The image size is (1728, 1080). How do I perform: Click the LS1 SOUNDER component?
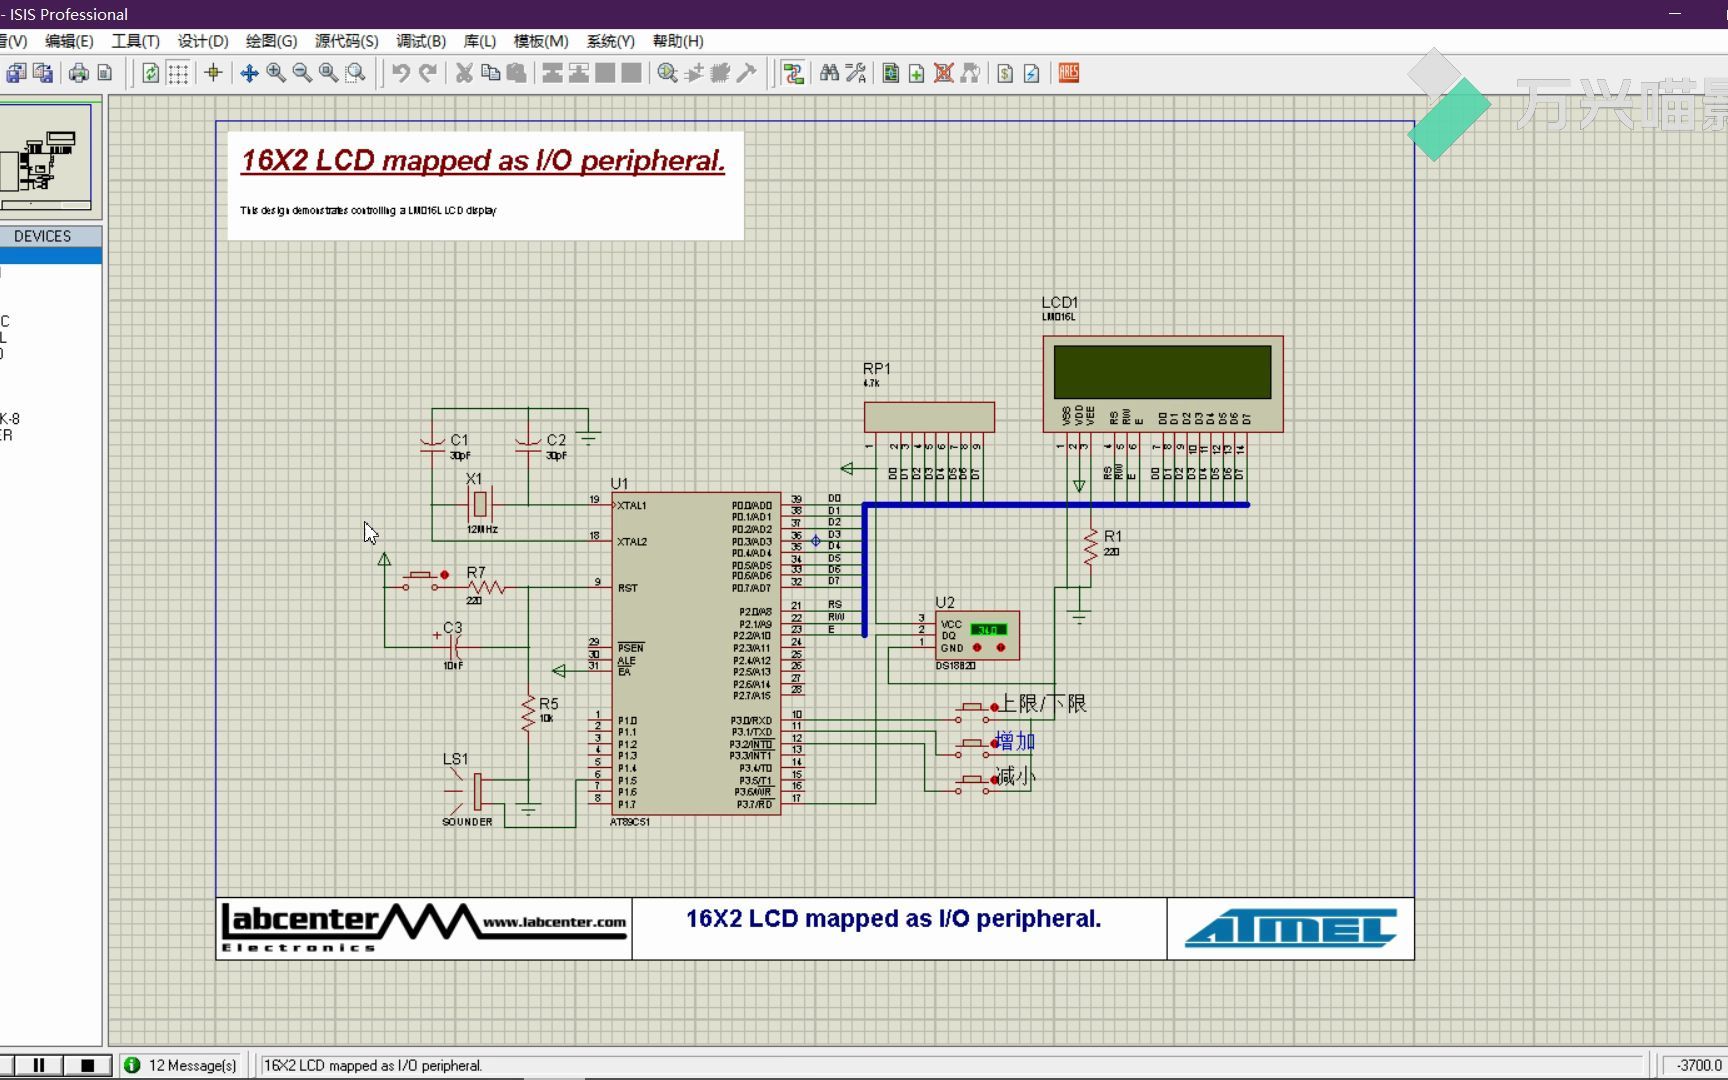(470, 791)
